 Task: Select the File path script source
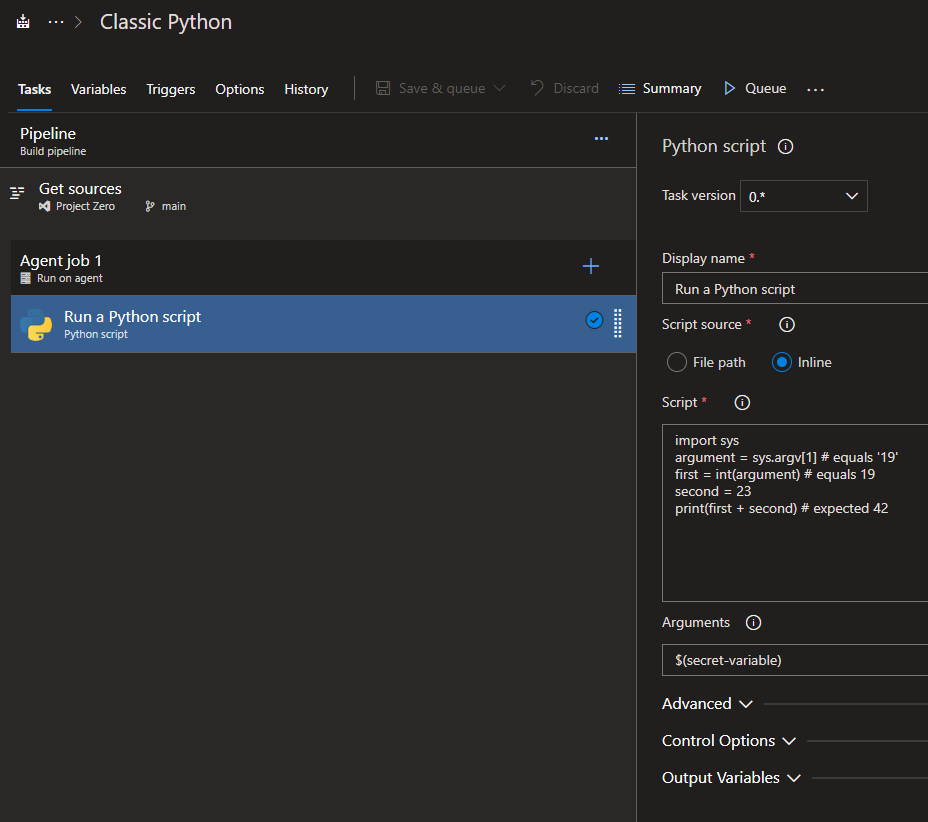676,362
